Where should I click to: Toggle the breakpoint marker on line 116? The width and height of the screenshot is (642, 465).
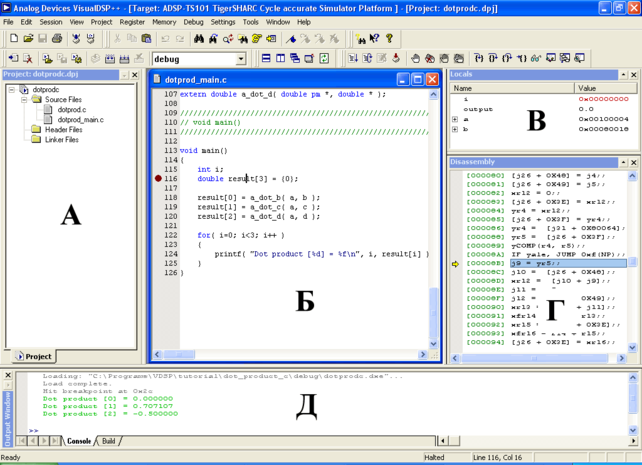[159, 179]
